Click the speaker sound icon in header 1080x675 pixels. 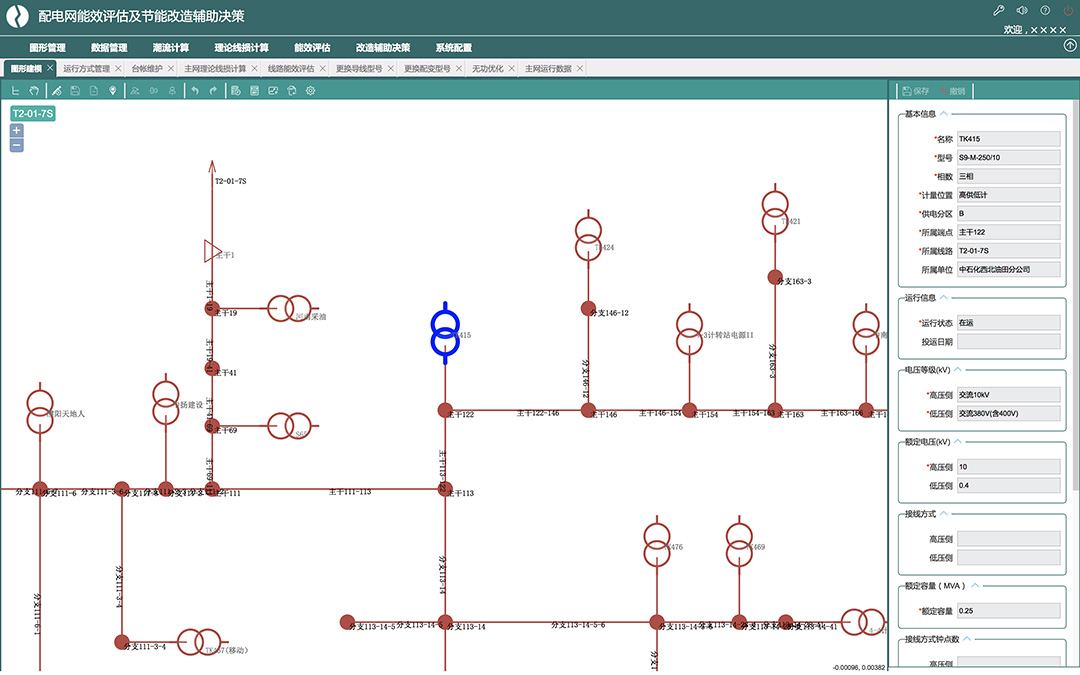tap(1022, 11)
